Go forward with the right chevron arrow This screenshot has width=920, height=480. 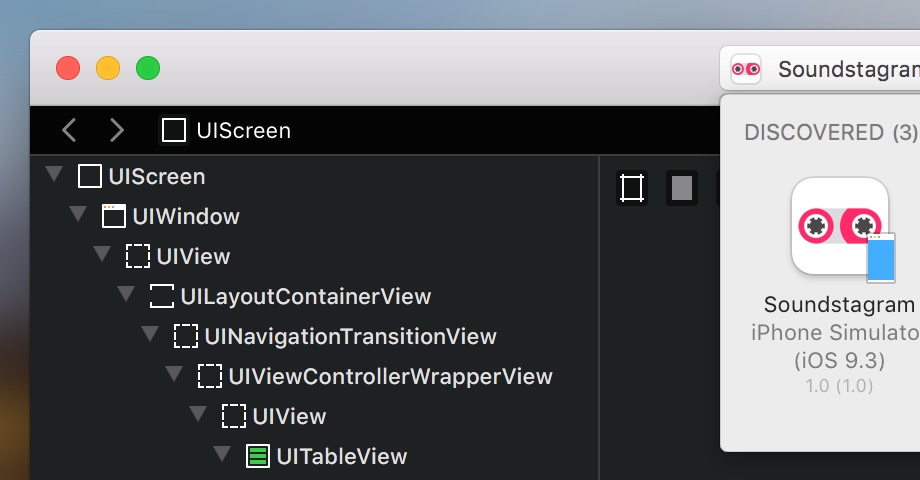[x=117, y=130]
